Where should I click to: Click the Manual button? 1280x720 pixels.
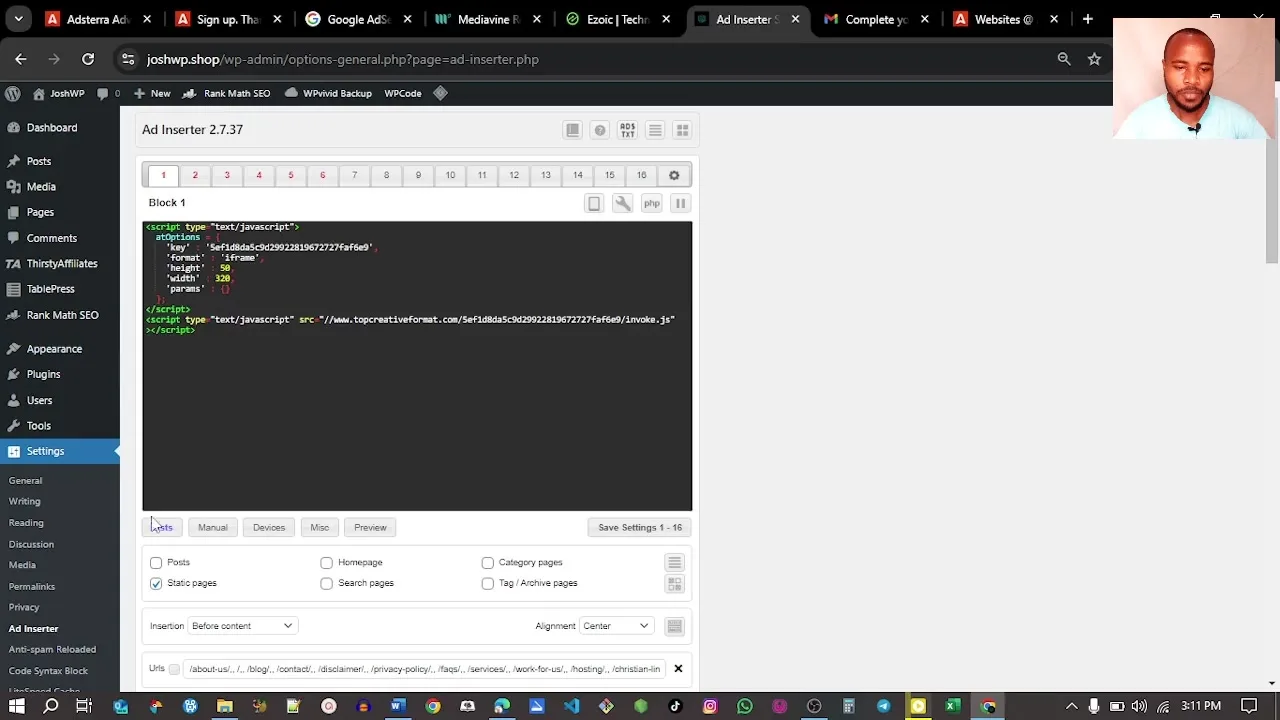(213, 527)
